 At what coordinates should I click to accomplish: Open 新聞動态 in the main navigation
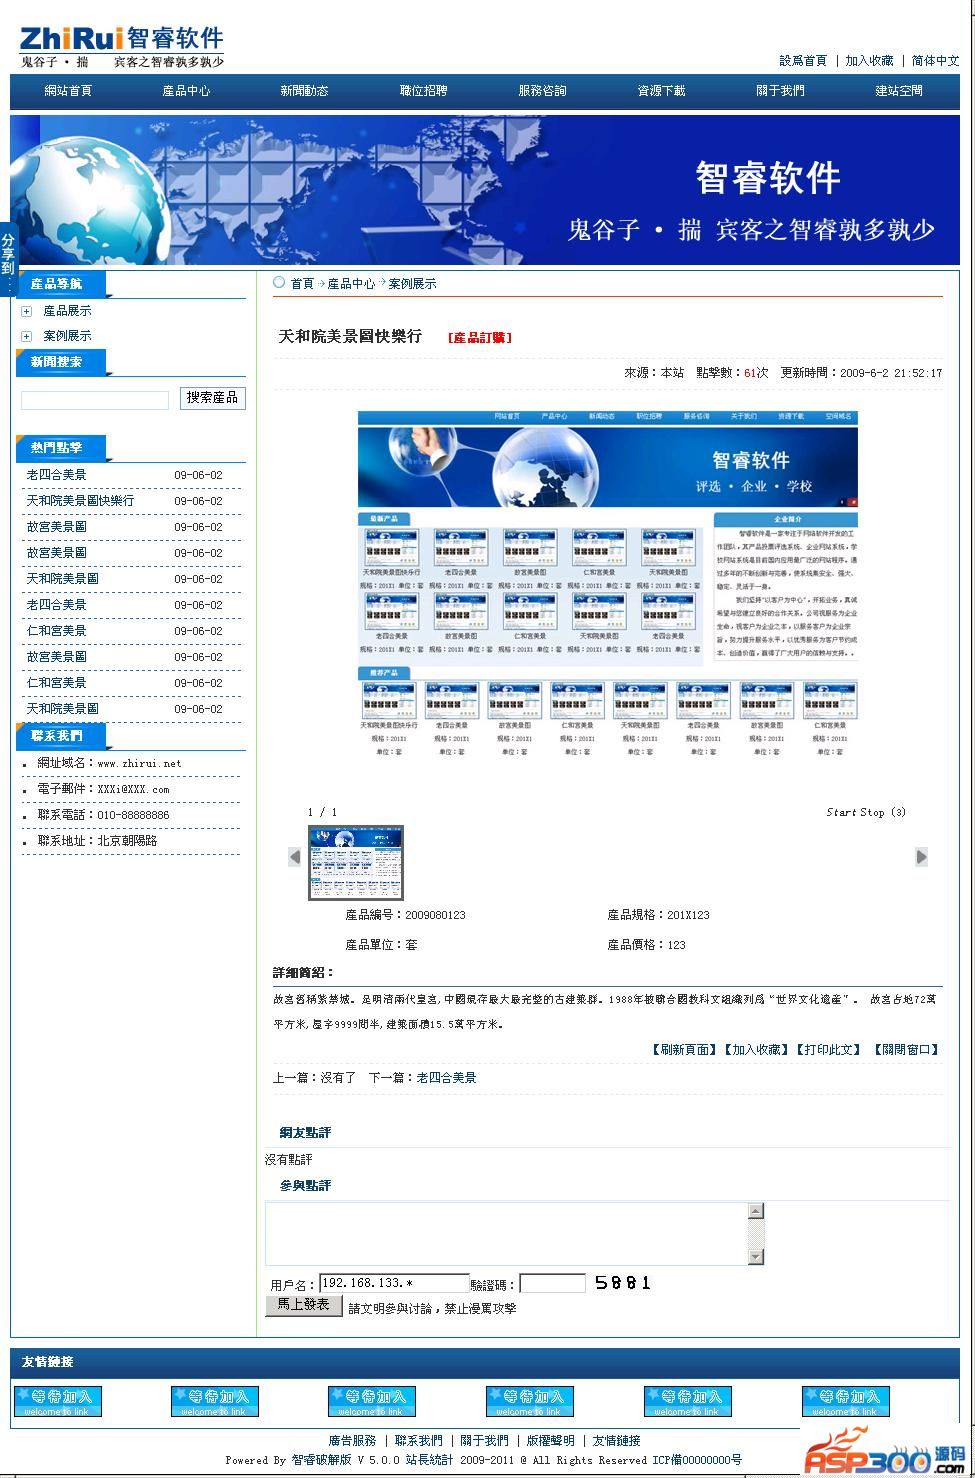pyautogui.click(x=304, y=91)
